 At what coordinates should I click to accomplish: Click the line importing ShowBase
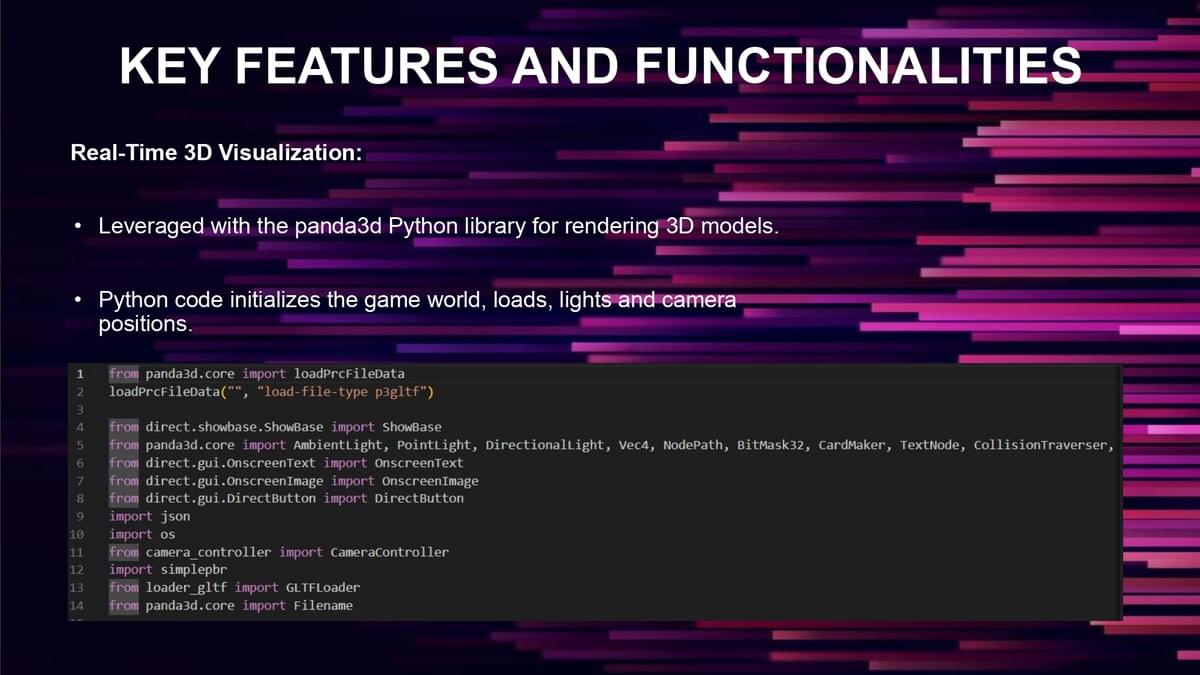[x=275, y=427]
